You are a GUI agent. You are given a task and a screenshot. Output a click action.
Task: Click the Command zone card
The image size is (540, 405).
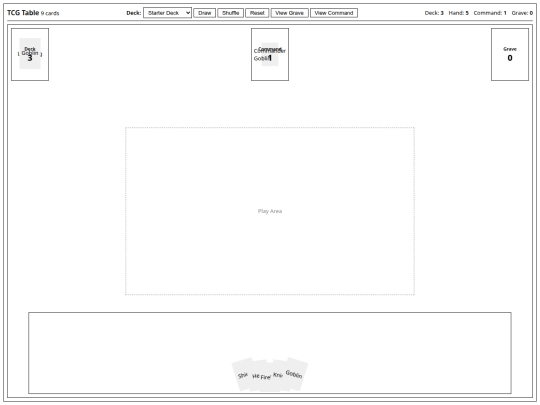click(270, 54)
